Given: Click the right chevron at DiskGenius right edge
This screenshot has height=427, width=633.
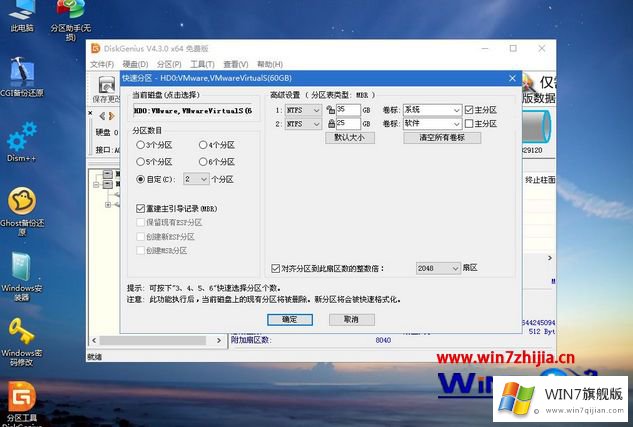Looking at the screenshot, I should click(549, 258).
